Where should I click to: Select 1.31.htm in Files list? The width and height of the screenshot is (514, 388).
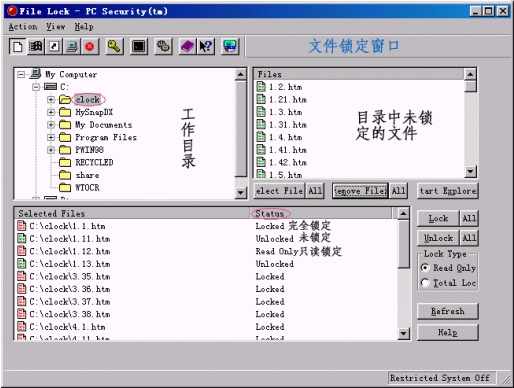pyautogui.click(x=288, y=125)
